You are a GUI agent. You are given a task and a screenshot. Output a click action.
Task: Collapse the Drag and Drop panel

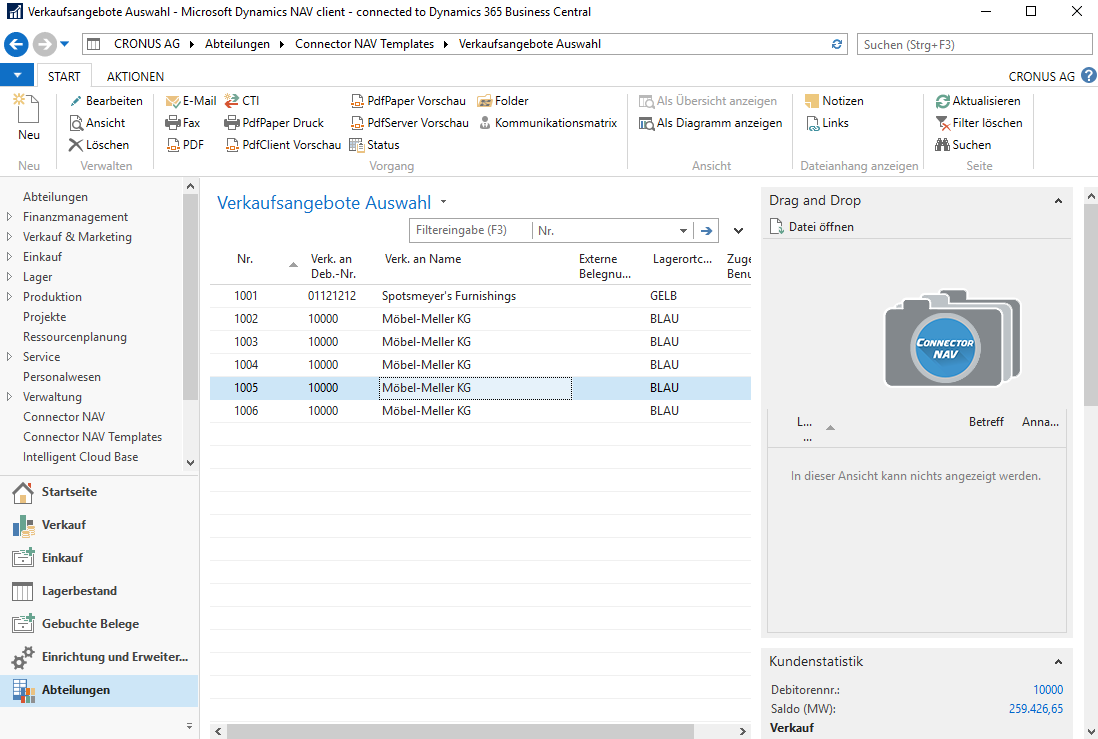(x=1058, y=201)
